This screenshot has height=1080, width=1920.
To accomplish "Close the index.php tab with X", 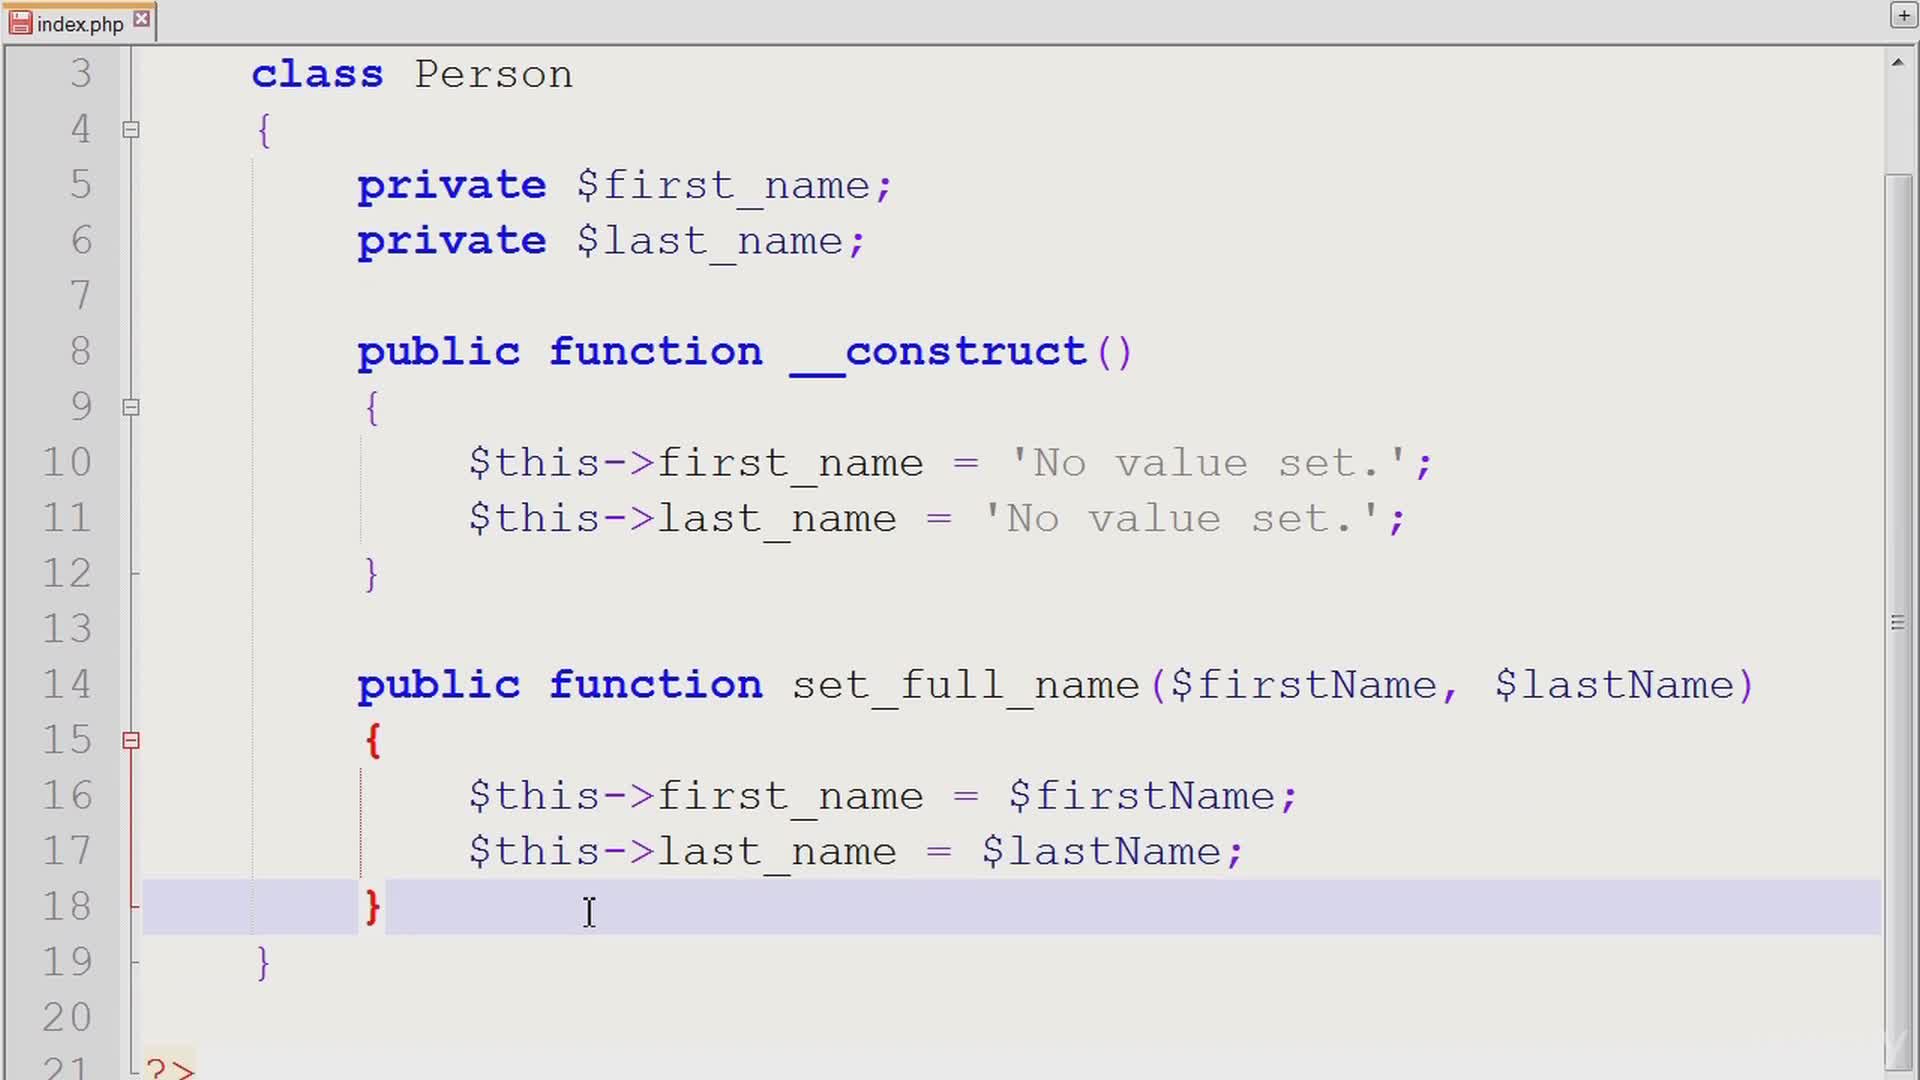I will pos(142,19).
